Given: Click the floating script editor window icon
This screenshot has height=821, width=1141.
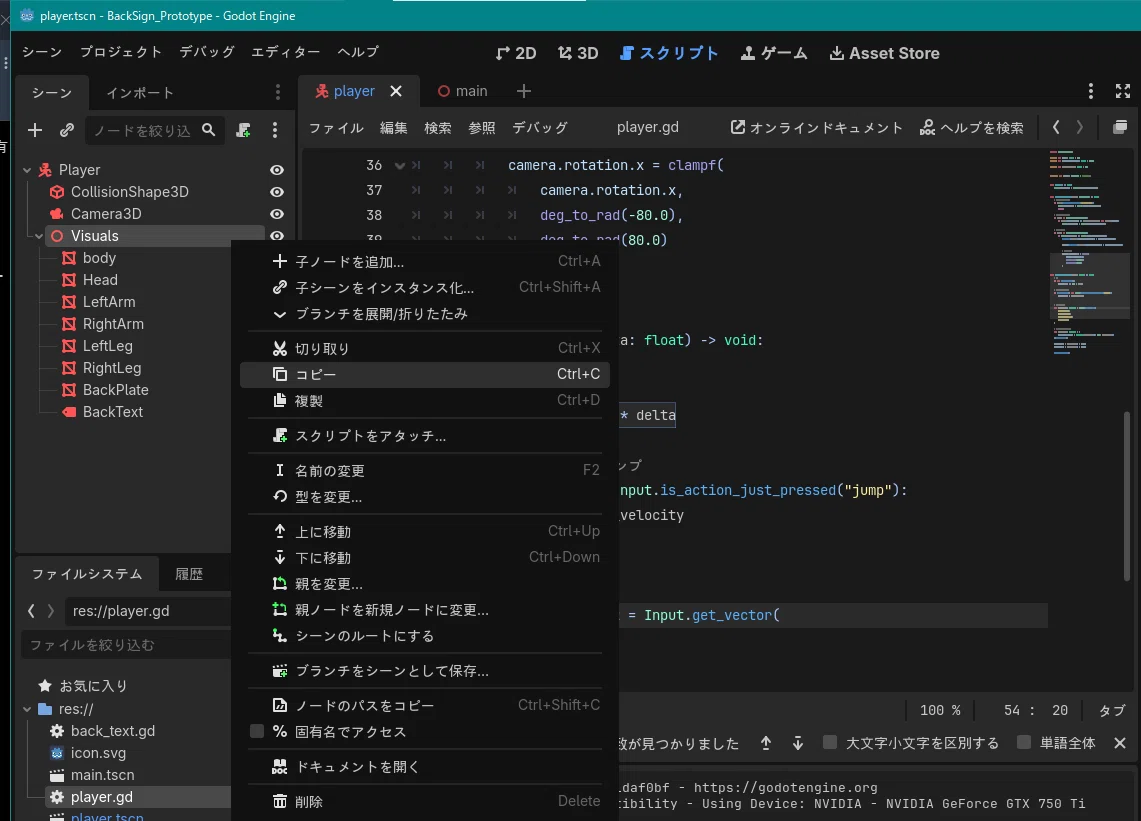Looking at the screenshot, I should point(1120,127).
